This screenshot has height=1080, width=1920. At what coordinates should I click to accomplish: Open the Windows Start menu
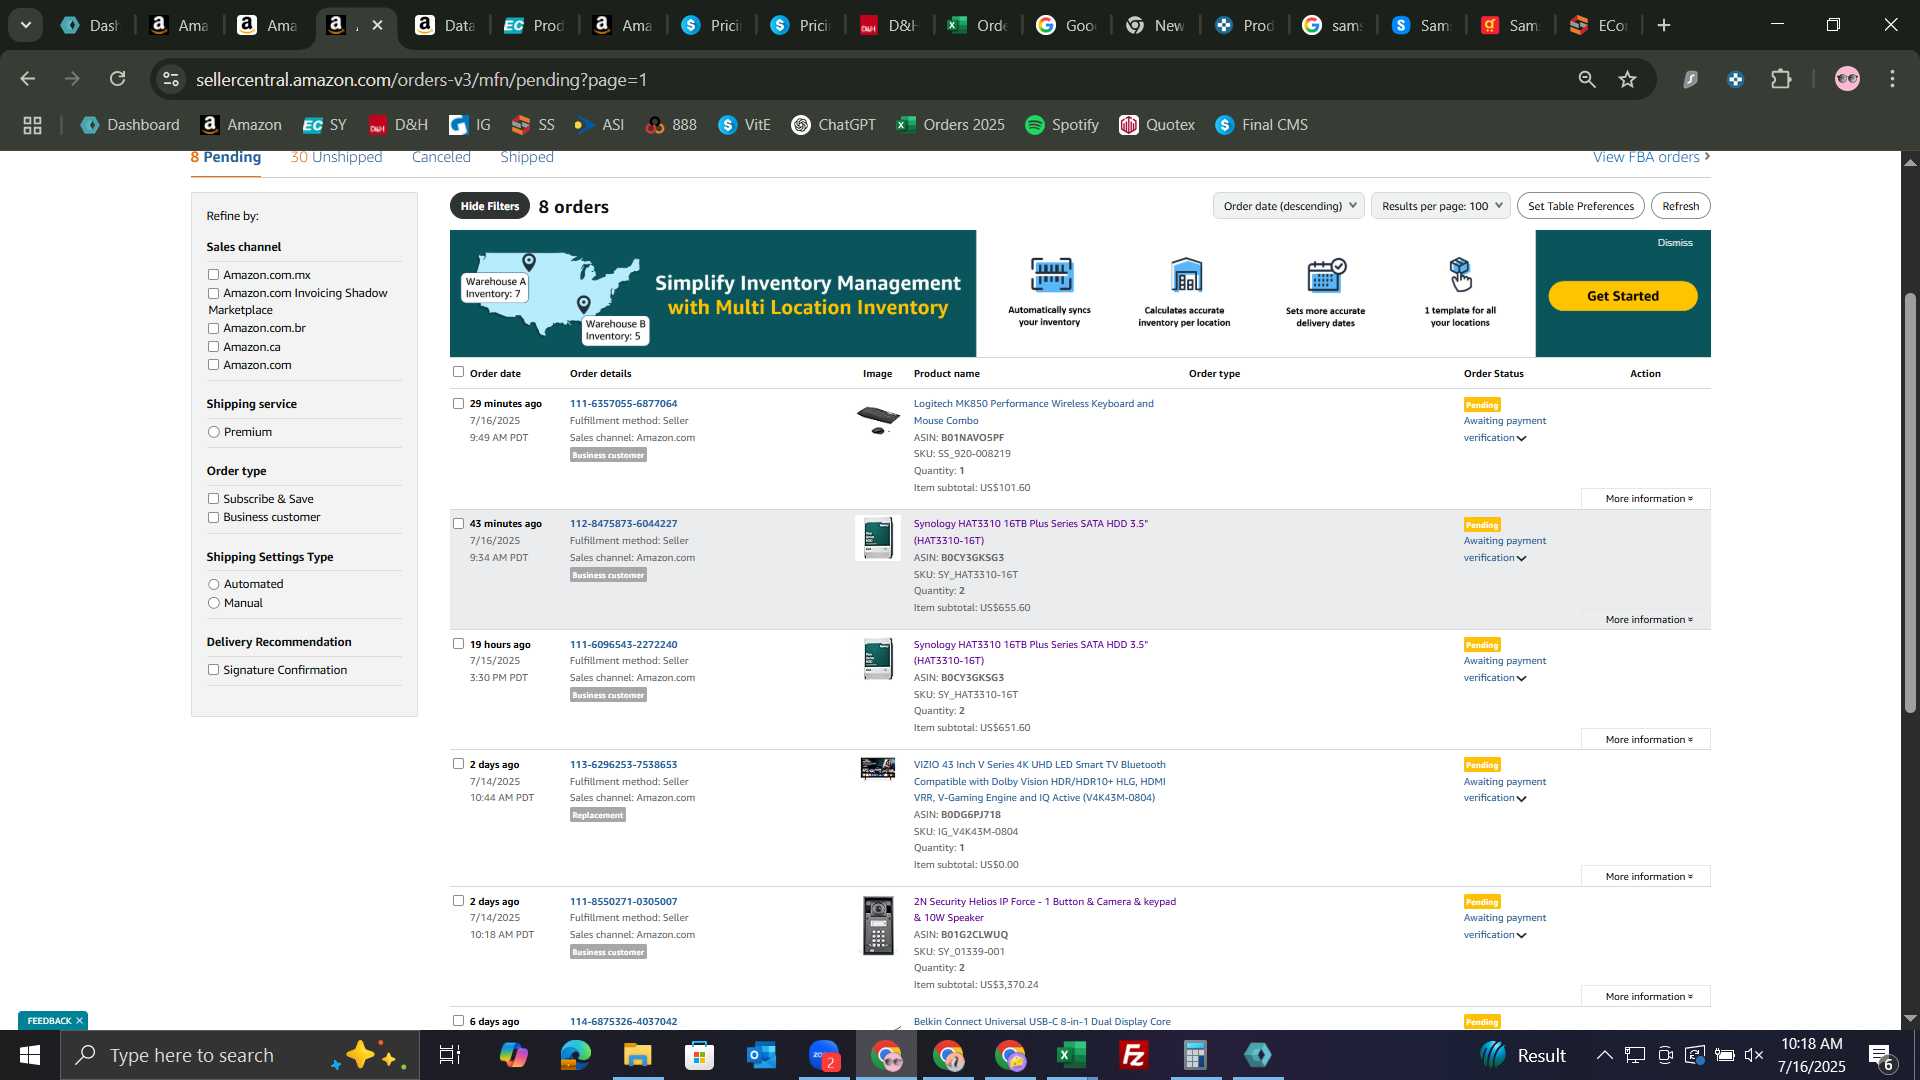(30, 1055)
